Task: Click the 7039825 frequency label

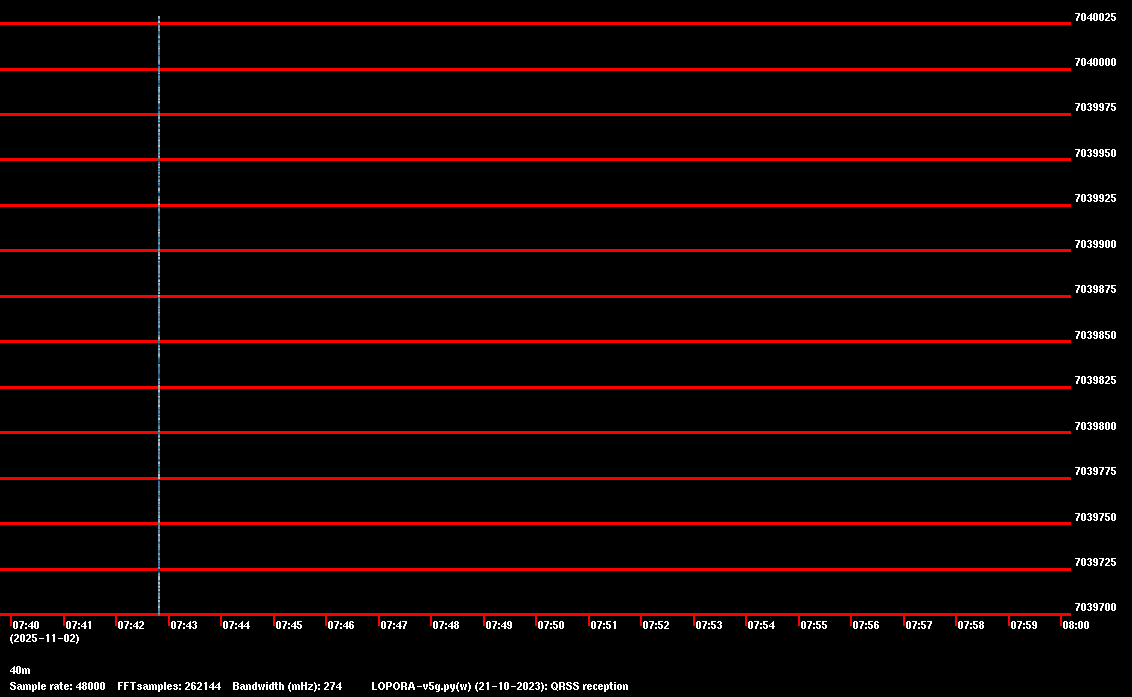Action: pyautogui.click(x=1095, y=381)
